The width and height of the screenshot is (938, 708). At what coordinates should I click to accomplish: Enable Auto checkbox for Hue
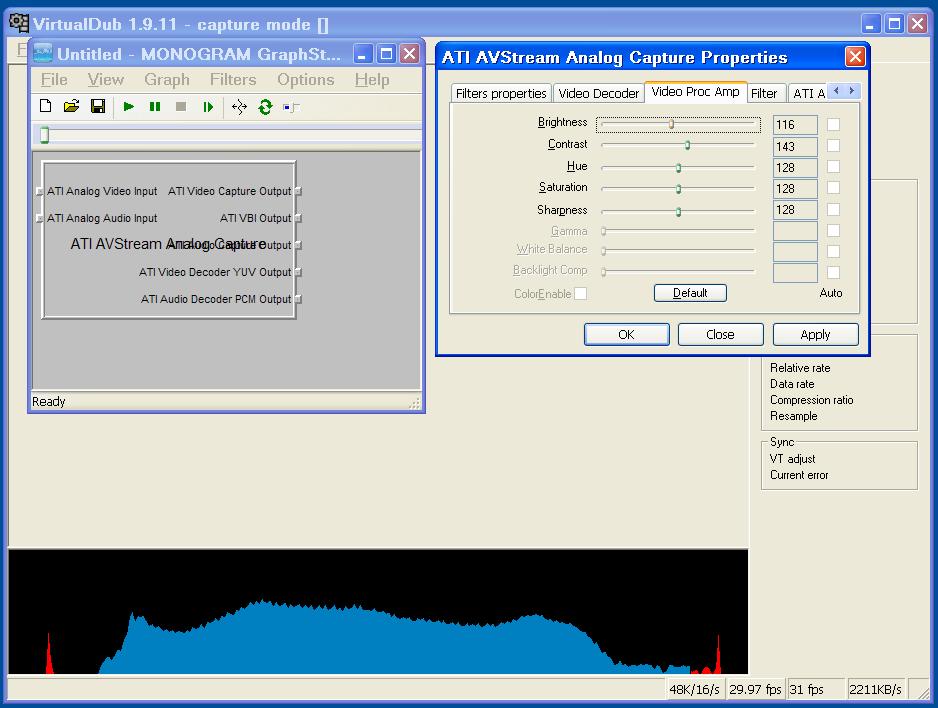tap(833, 167)
